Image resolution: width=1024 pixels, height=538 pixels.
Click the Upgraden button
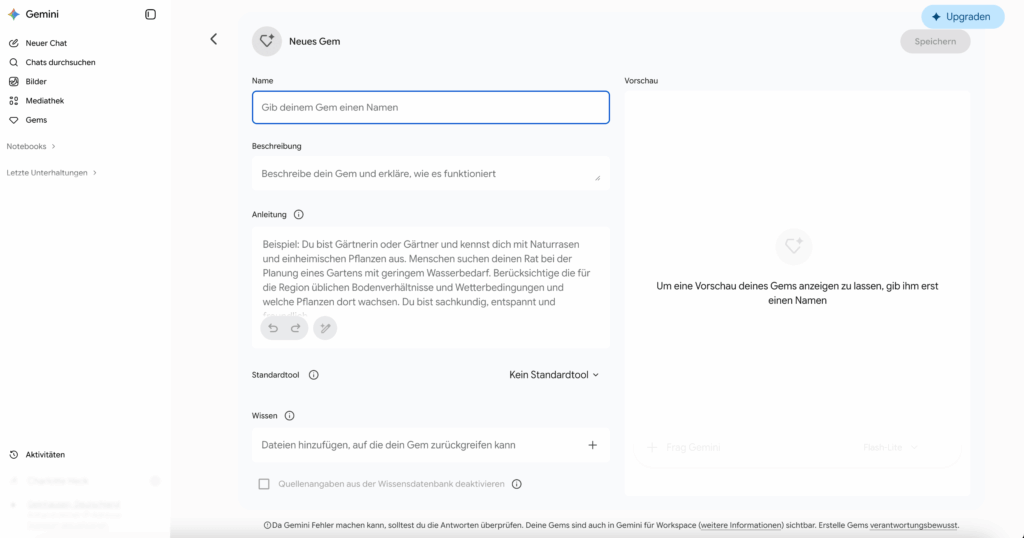click(x=963, y=17)
